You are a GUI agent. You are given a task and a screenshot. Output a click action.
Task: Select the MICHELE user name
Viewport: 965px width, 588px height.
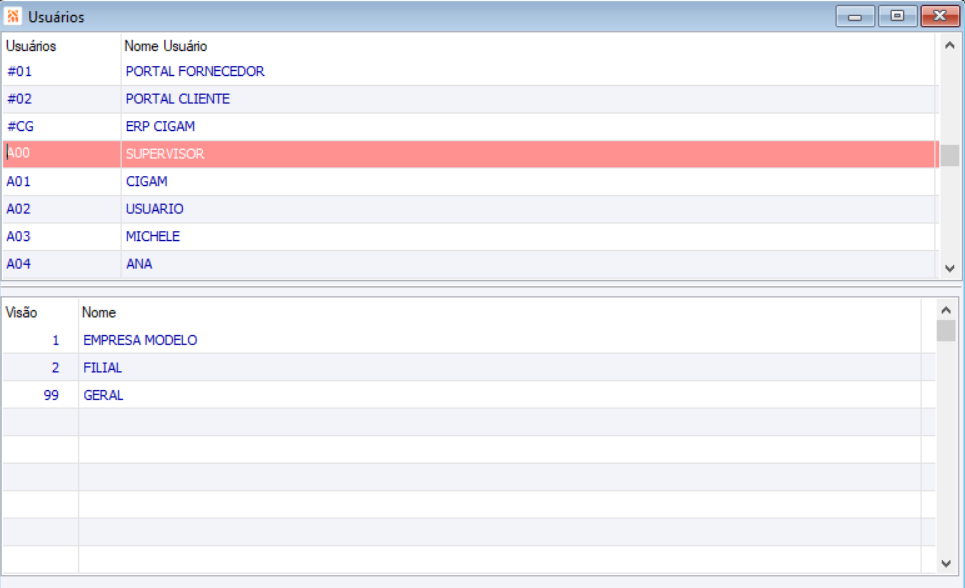coord(153,236)
